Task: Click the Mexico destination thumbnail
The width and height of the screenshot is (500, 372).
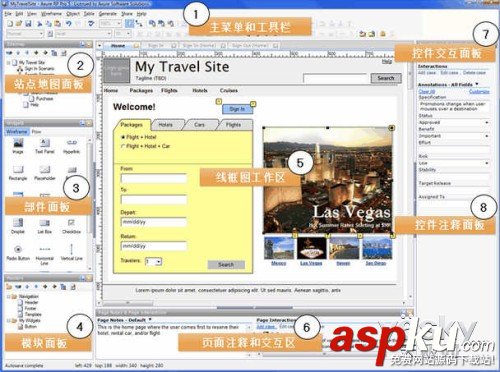Action: (279, 248)
